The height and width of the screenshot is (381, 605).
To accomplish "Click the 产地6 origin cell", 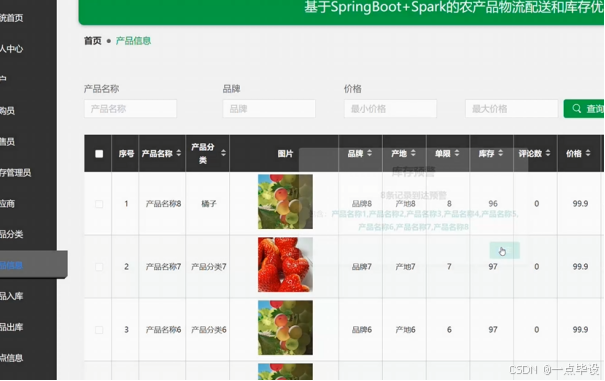I will tap(405, 330).
